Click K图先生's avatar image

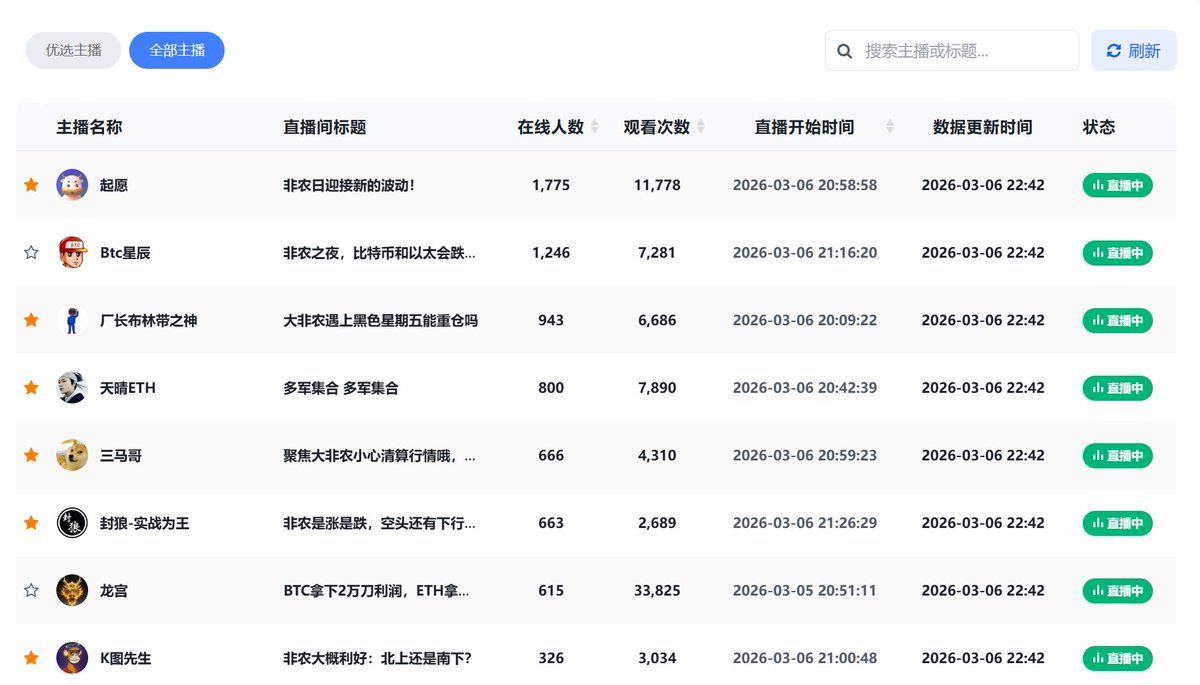[x=71, y=658]
